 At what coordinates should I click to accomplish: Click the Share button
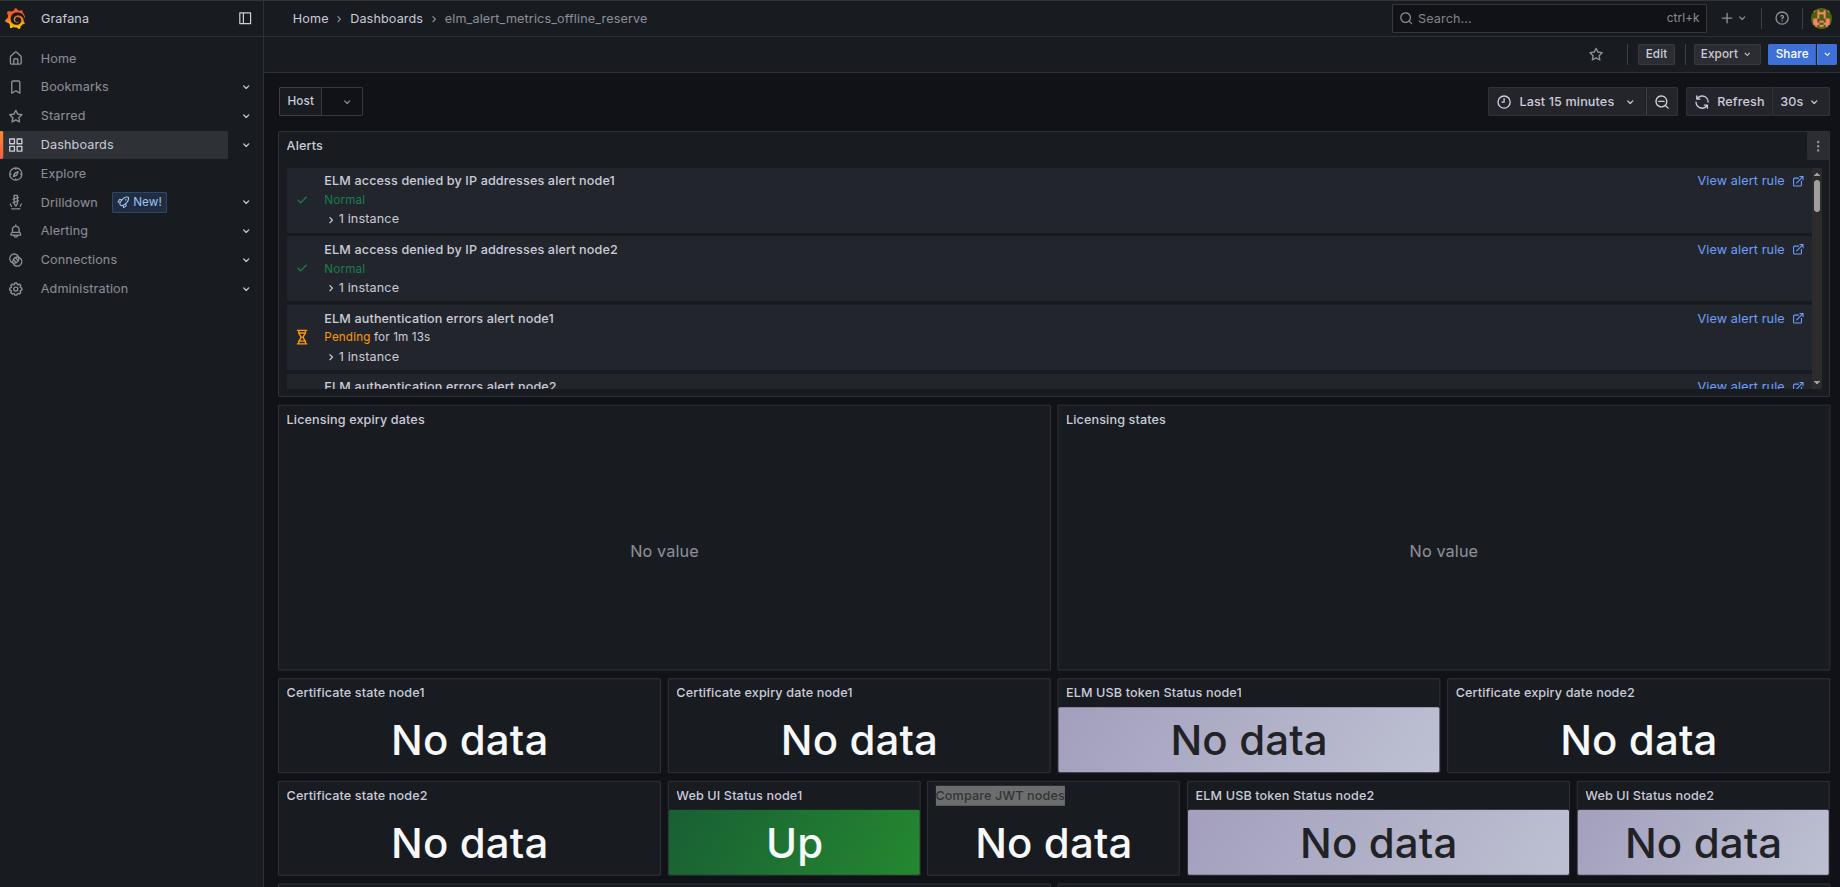point(1792,54)
